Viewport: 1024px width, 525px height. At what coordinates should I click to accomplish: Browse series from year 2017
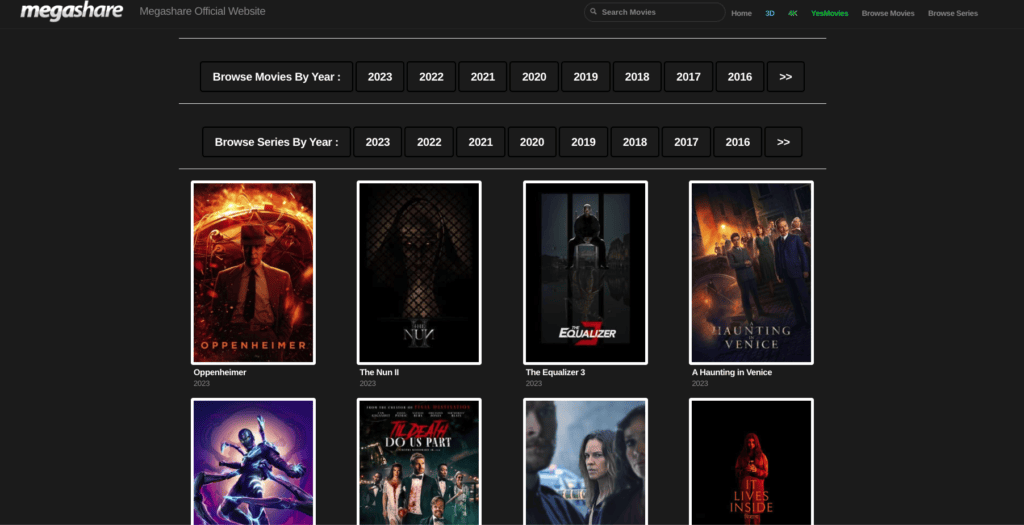686,142
